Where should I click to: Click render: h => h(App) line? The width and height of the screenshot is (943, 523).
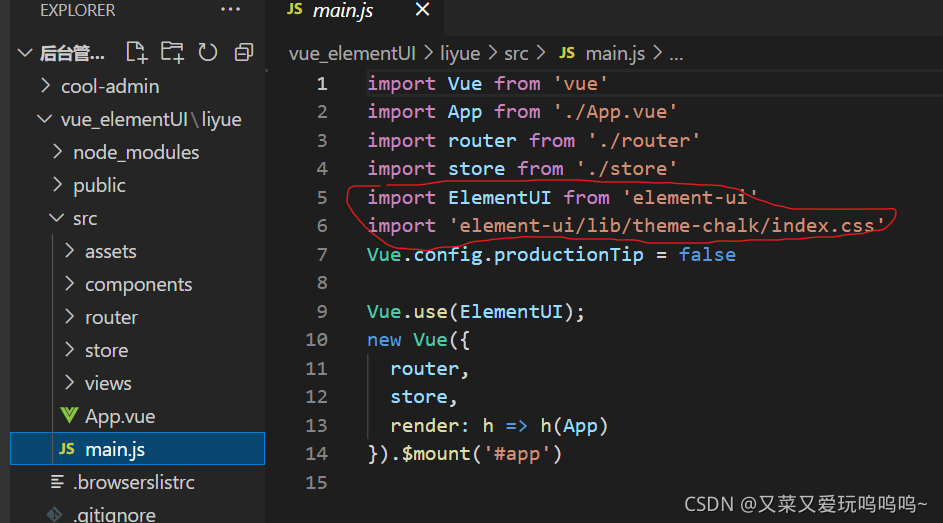tap(499, 426)
